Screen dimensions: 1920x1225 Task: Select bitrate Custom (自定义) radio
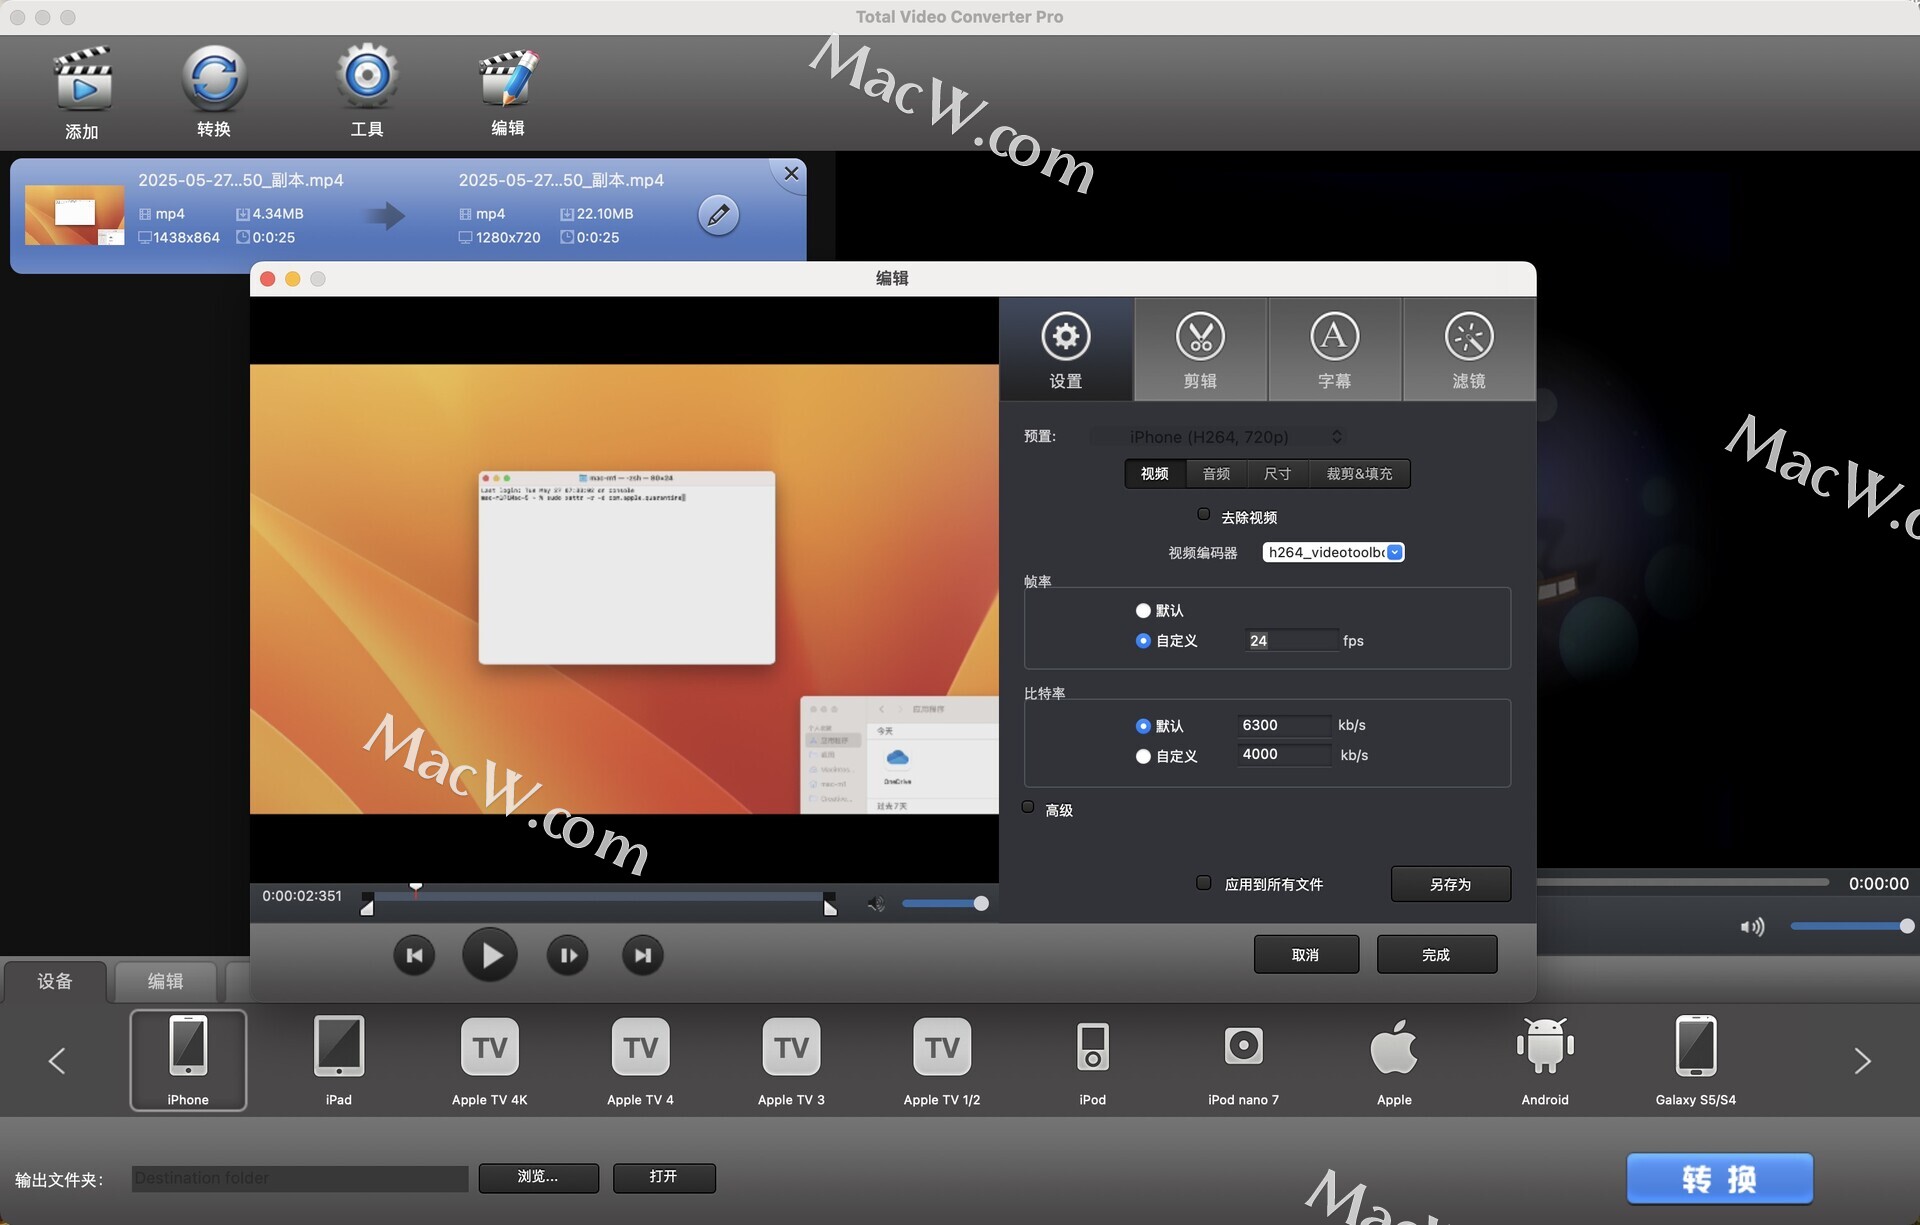click(1143, 756)
